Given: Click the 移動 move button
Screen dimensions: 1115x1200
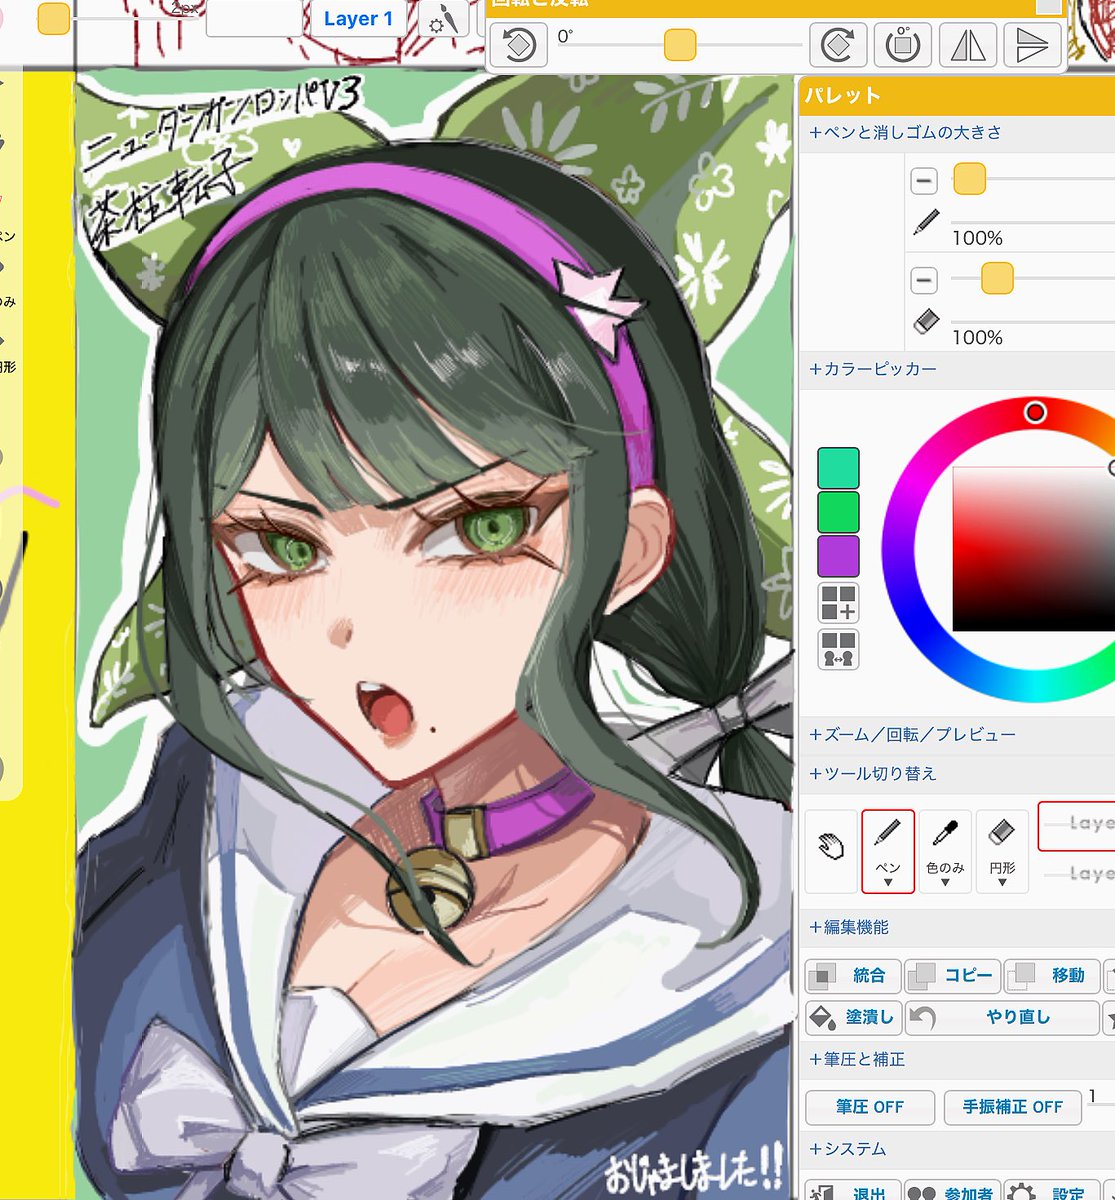Looking at the screenshot, I should coord(1051,975).
